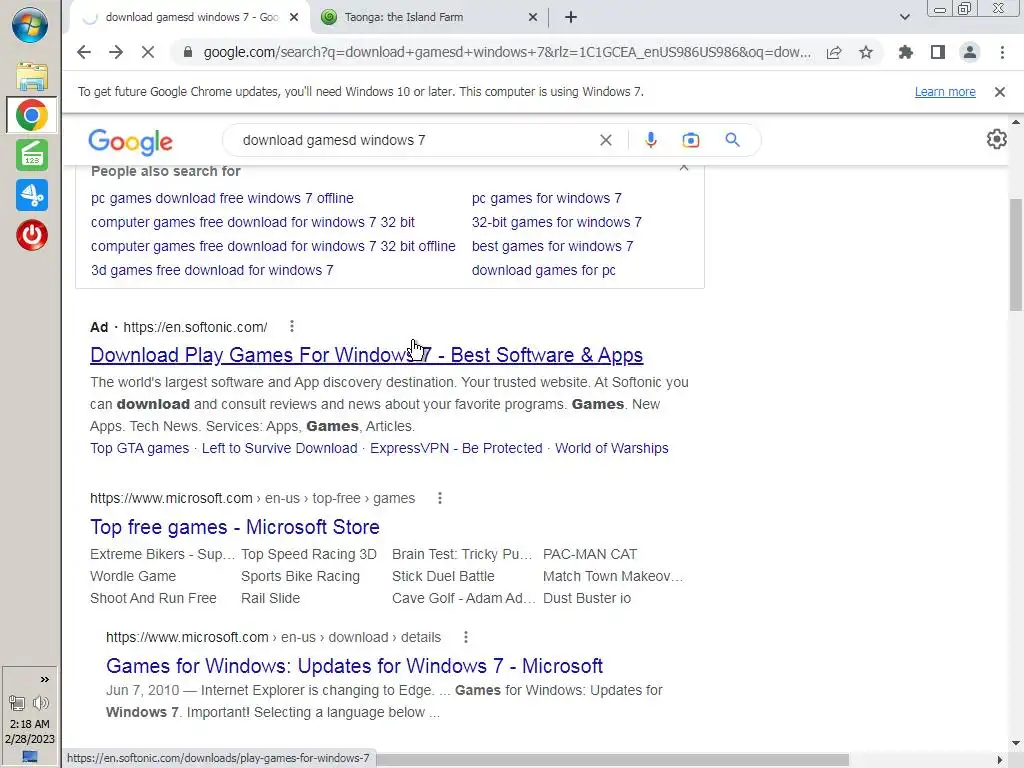Show hidden tray icons chevron
This screenshot has width=1024, height=768.
coord(44,680)
